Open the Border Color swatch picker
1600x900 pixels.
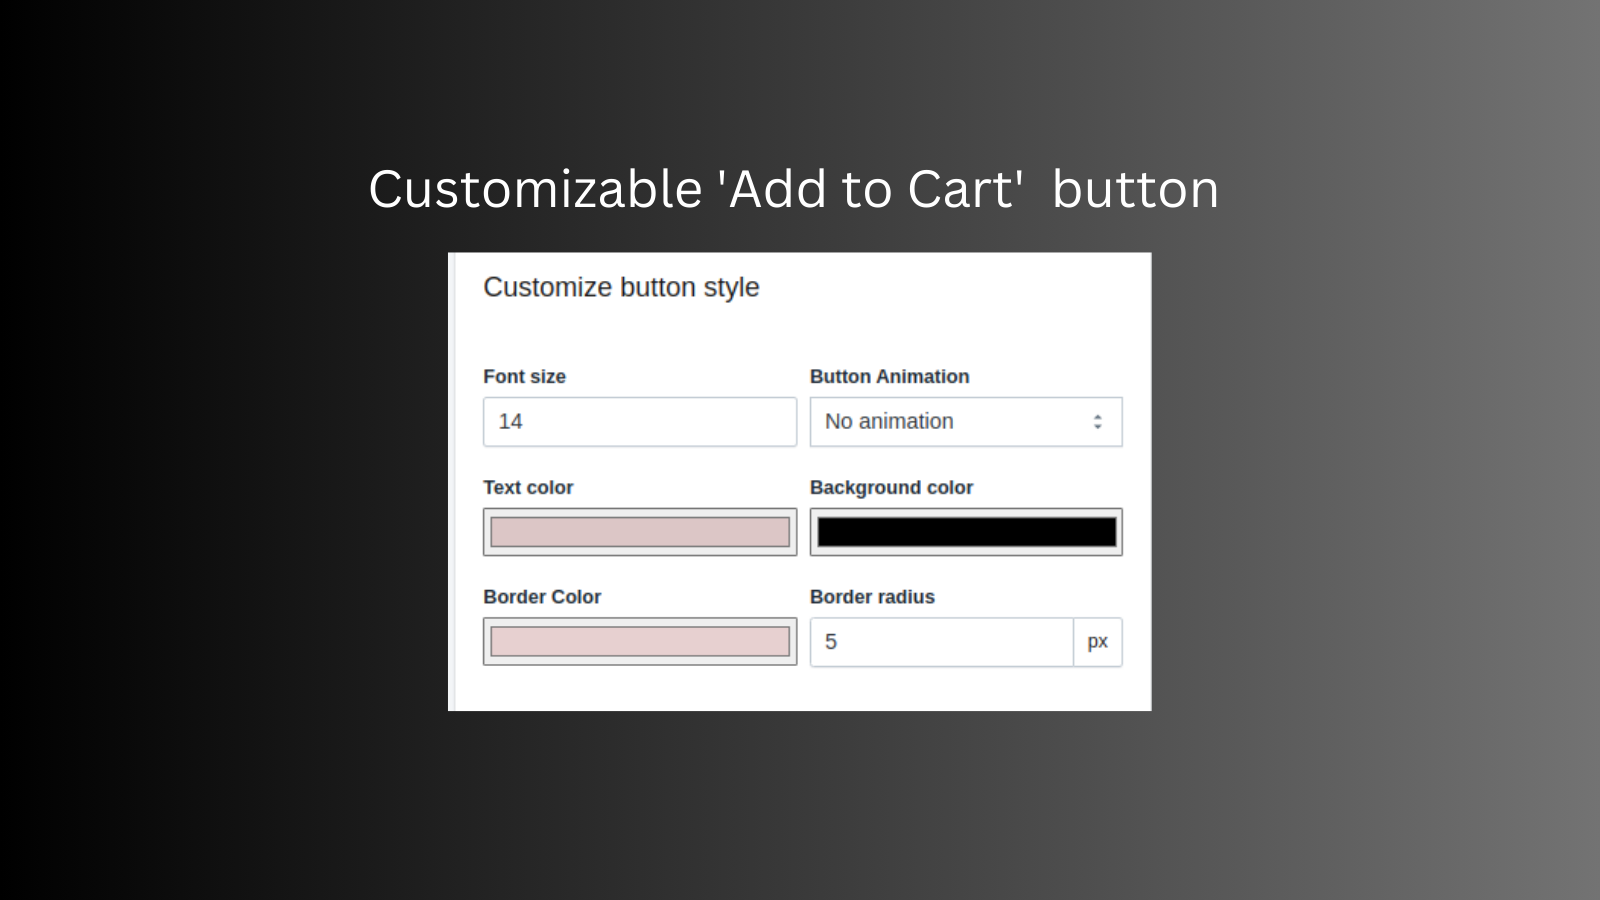click(640, 642)
